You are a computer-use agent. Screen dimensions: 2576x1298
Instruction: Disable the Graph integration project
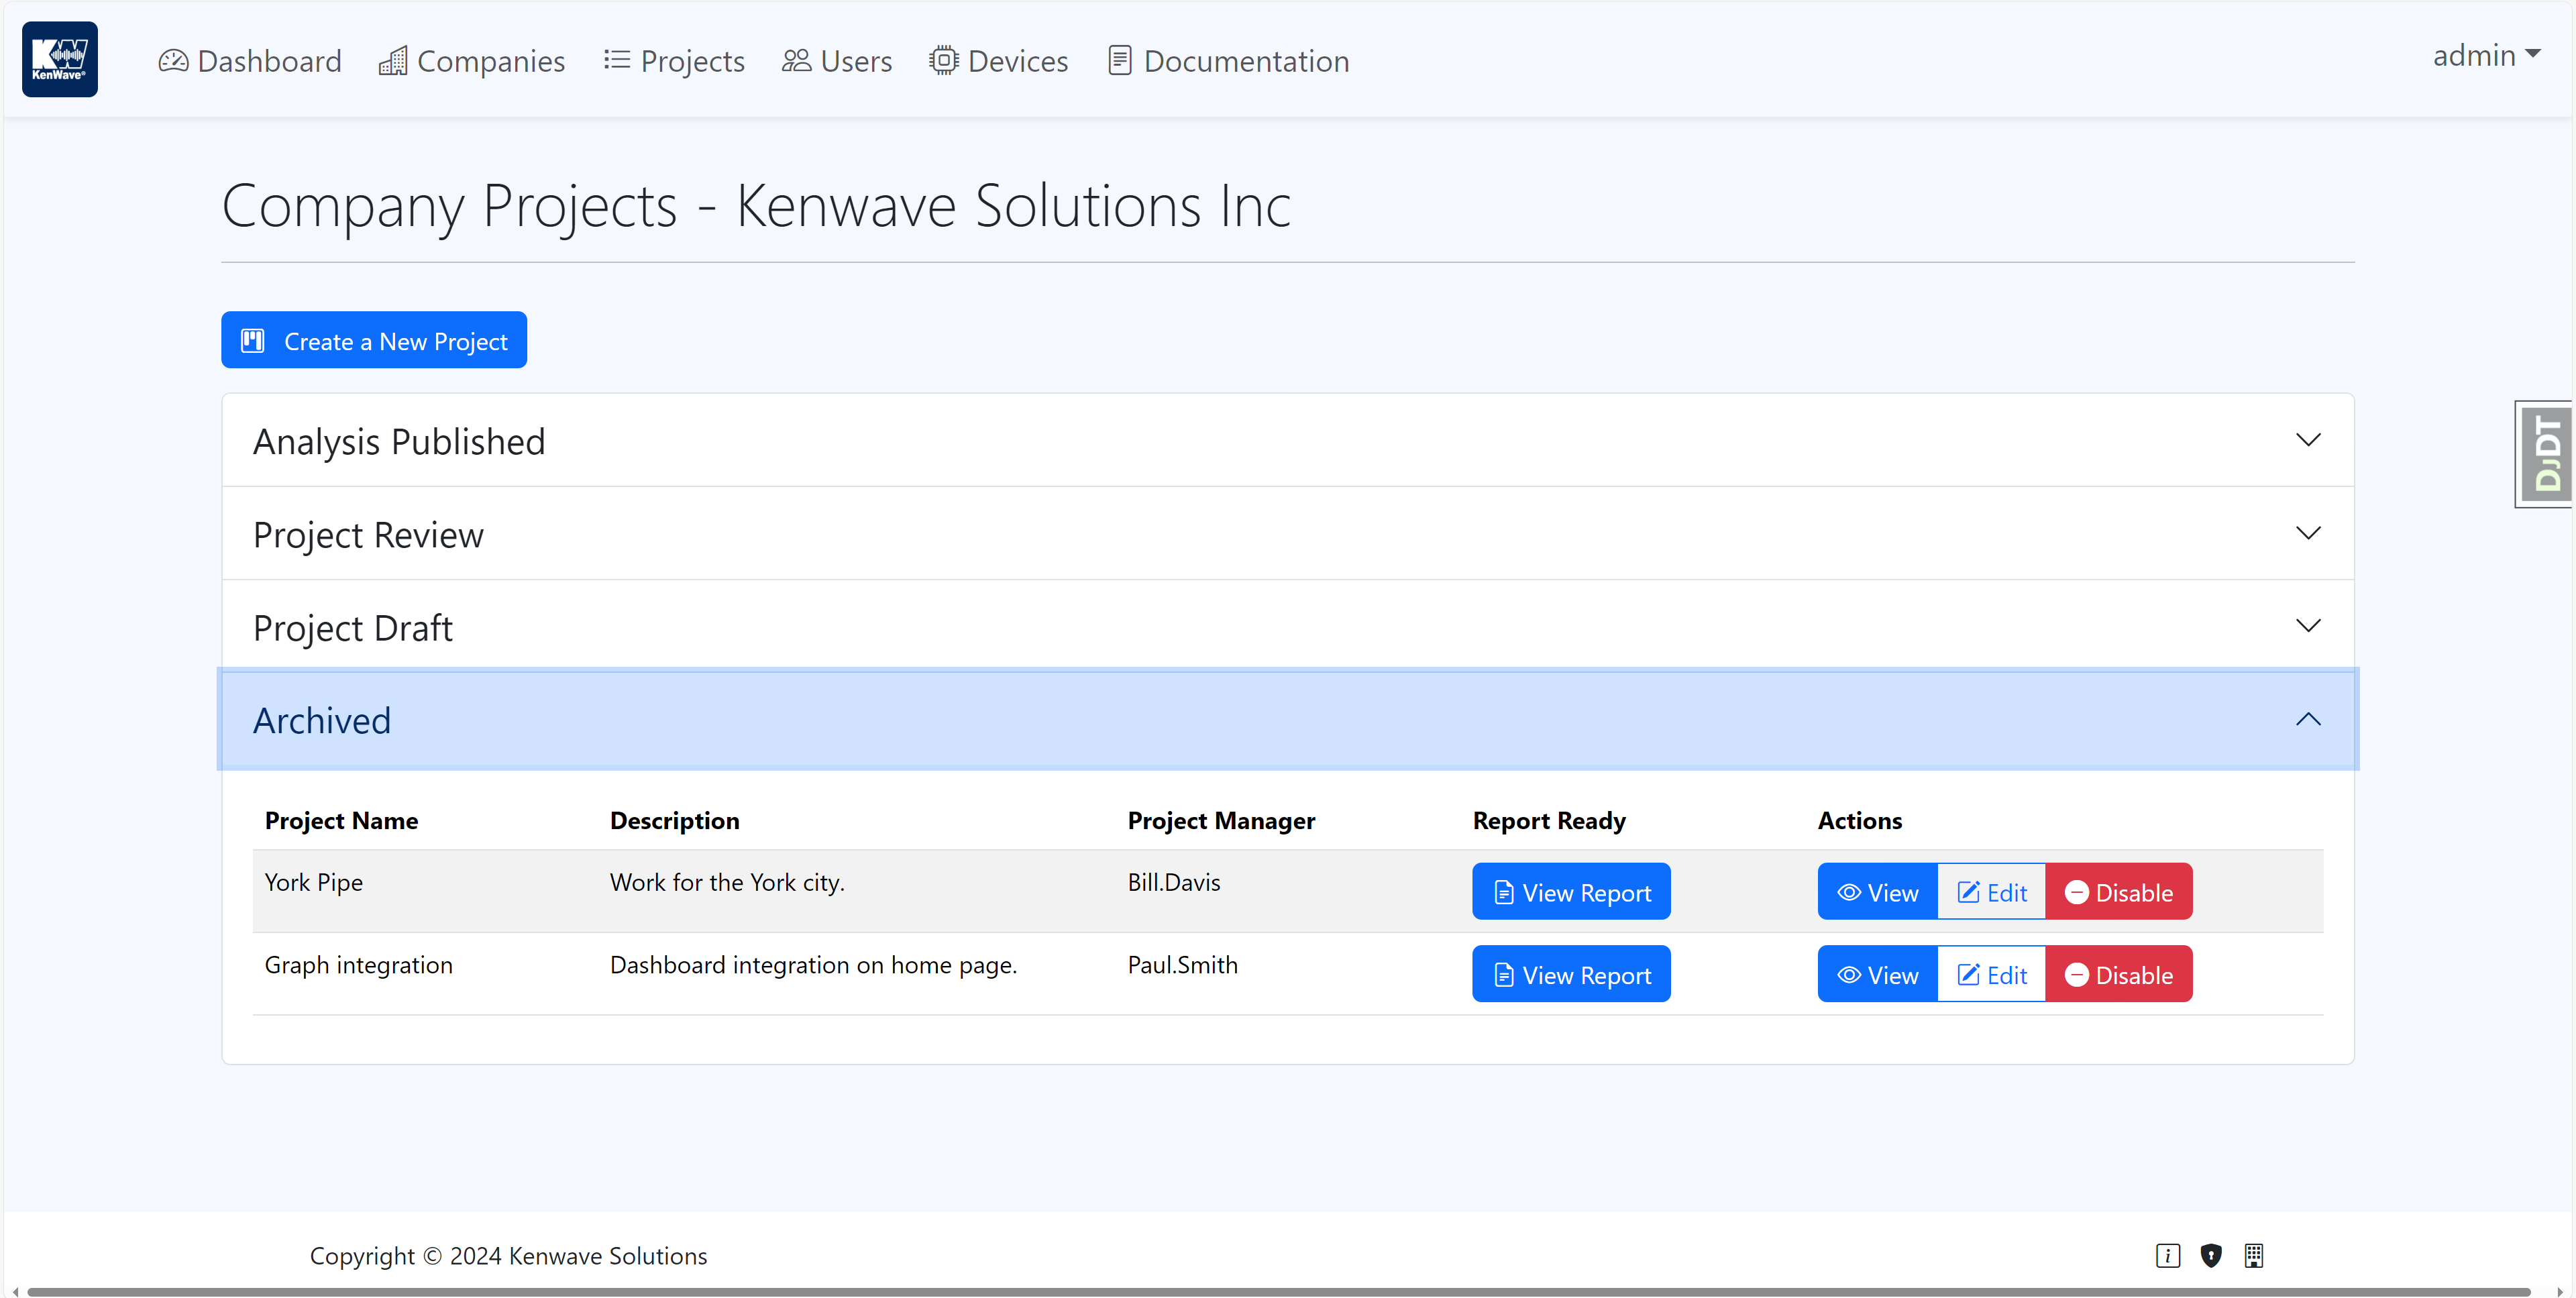click(x=2118, y=974)
